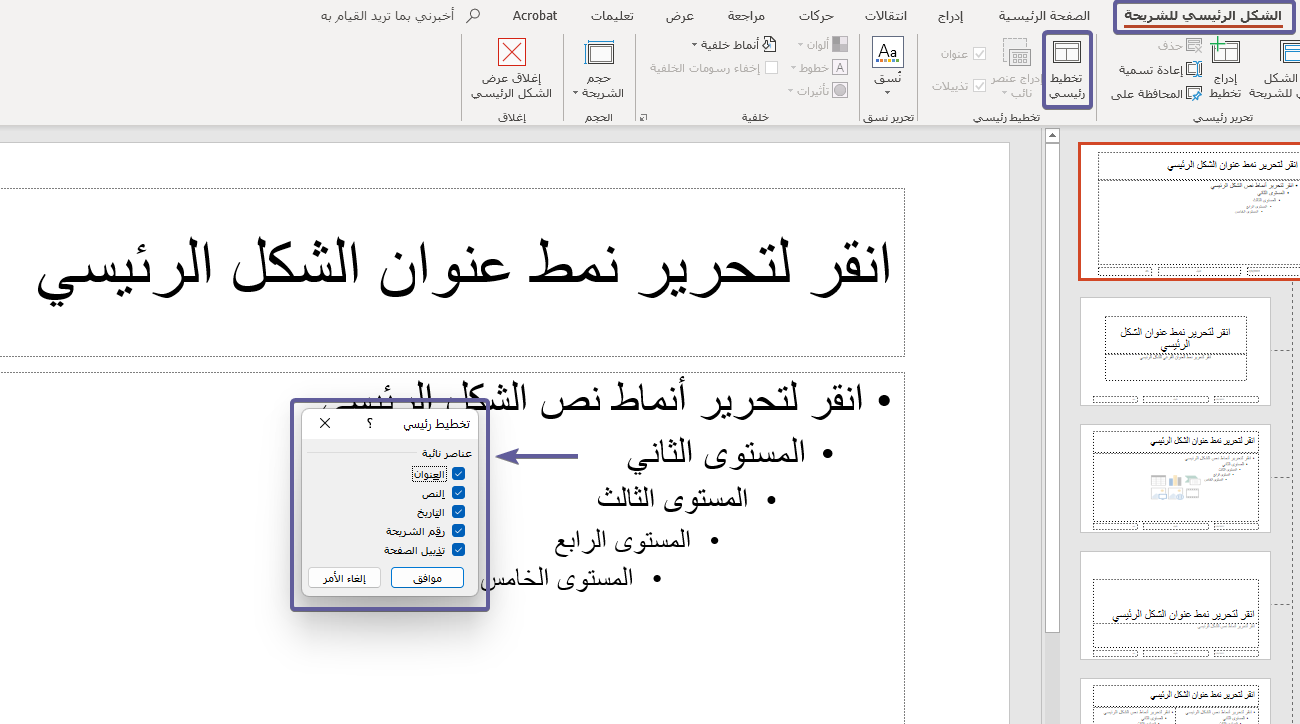Click the موافق (OK) button

[427, 578]
